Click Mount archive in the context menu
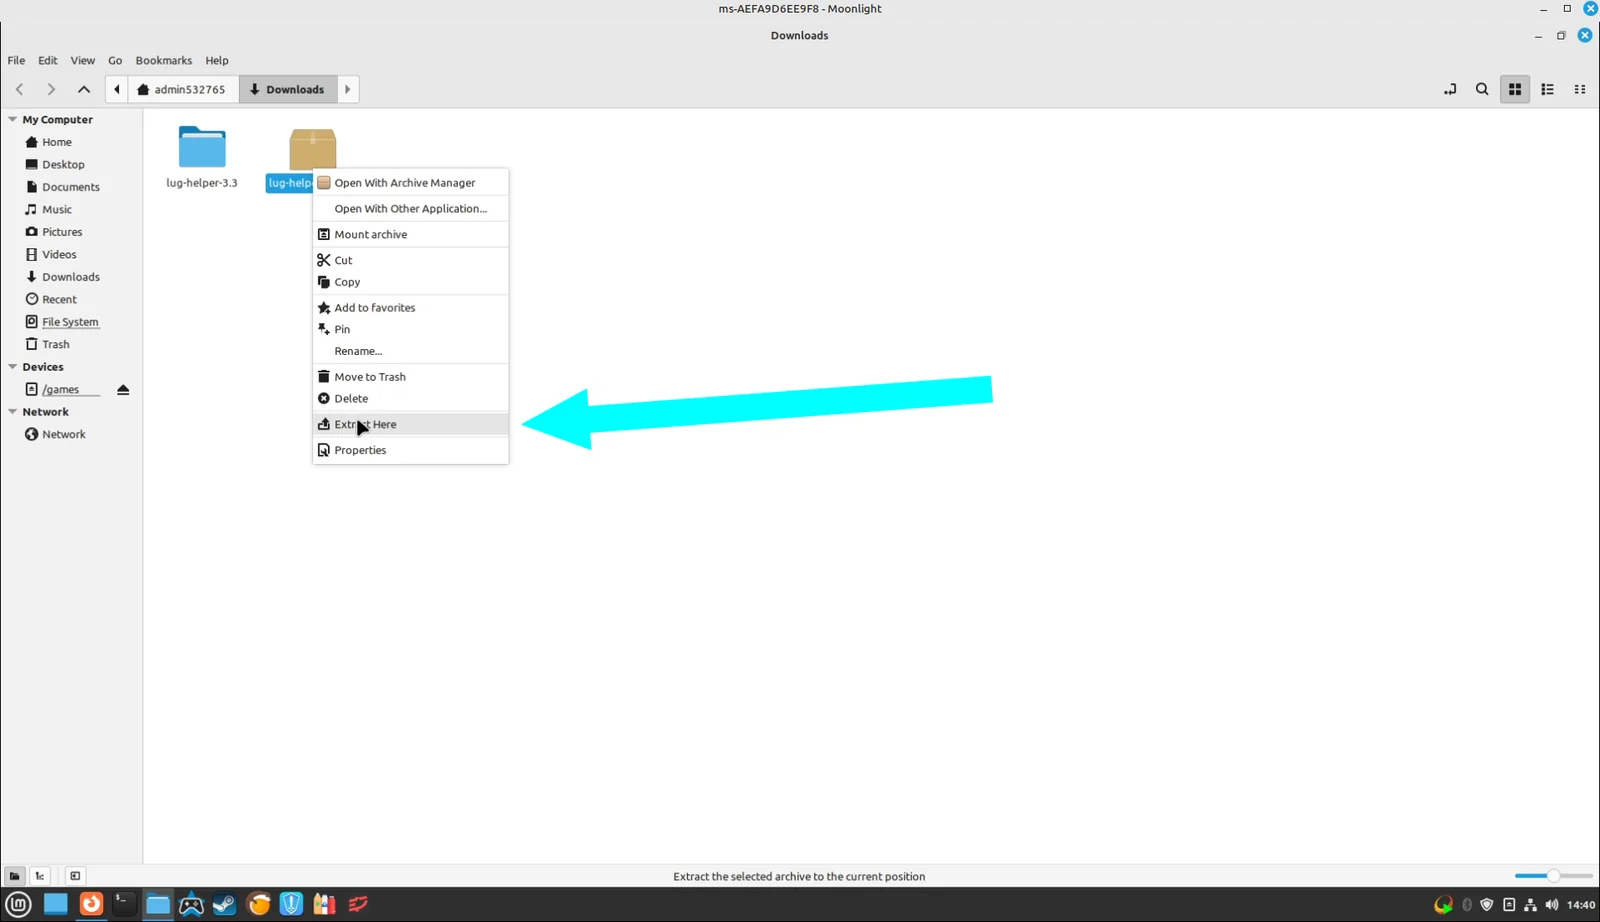The width and height of the screenshot is (1600, 922). coord(411,234)
